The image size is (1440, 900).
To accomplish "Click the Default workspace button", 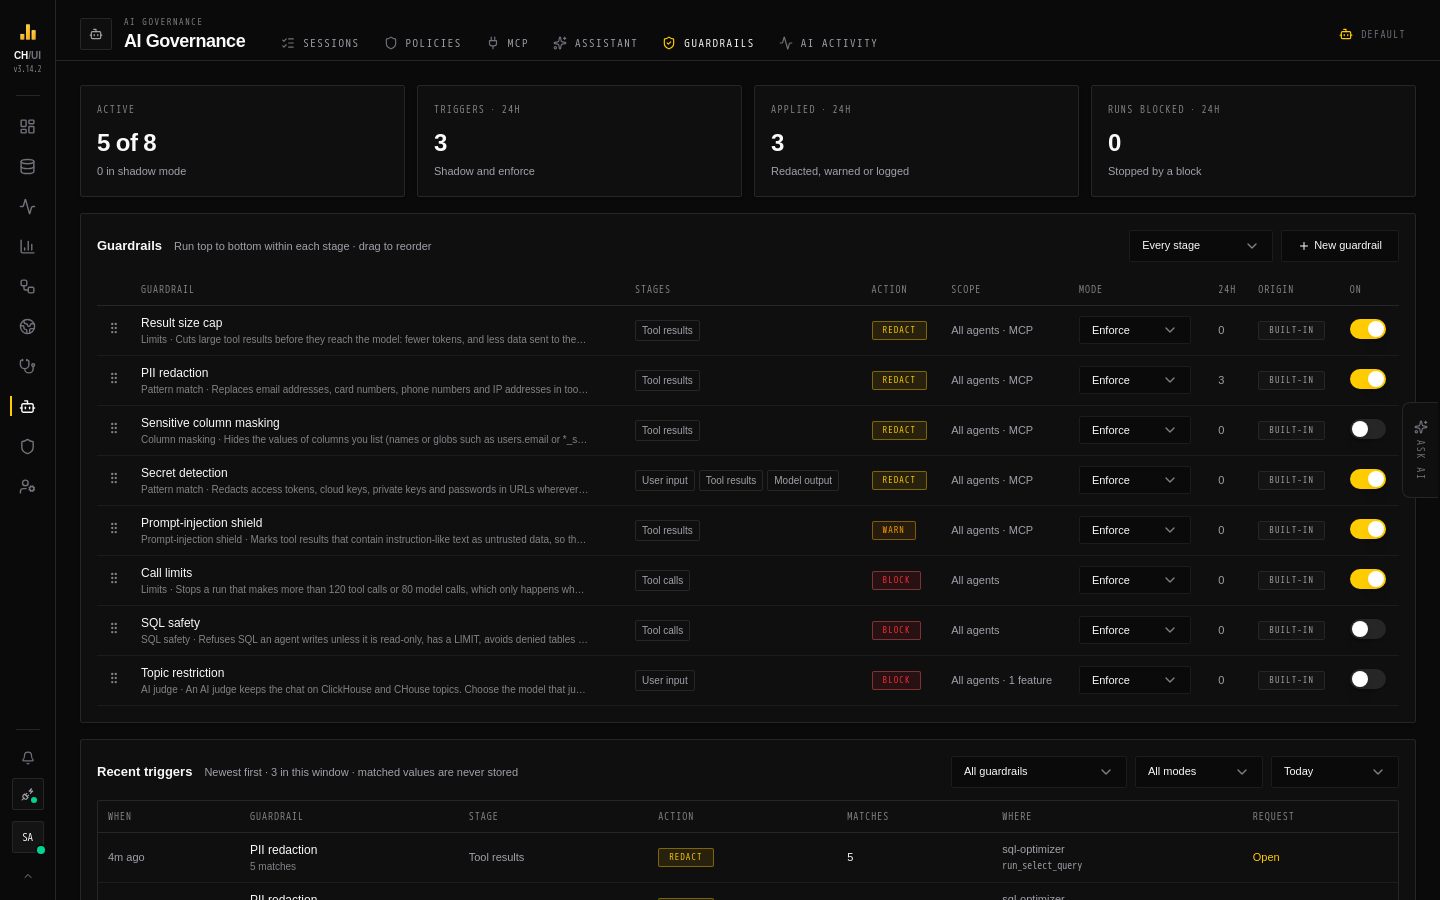I will [x=1372, y=34].
